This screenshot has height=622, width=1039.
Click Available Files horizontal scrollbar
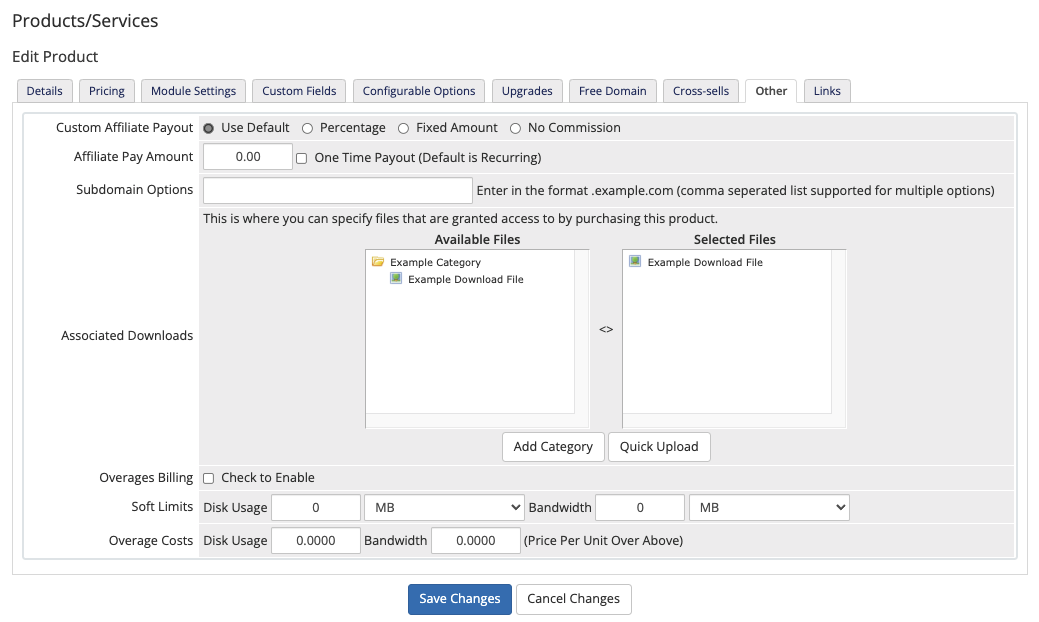coord(470,421)
